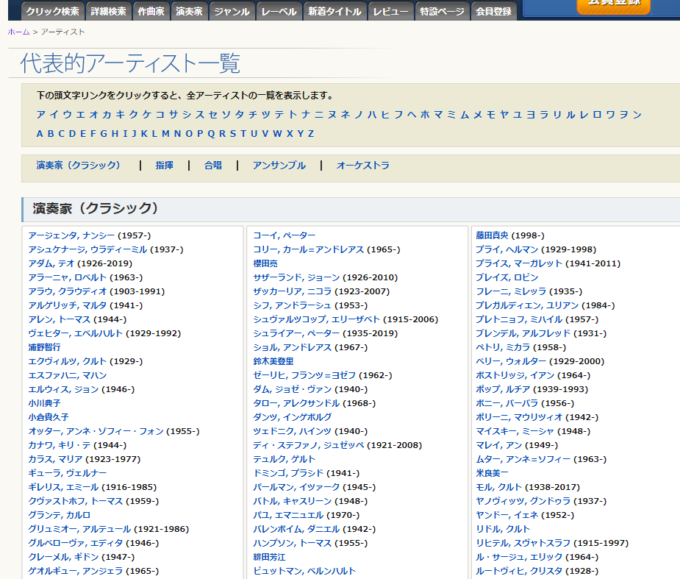680x579 pixels.
Task: Click the 特設ページ tab
Action: tap(441, 11)
